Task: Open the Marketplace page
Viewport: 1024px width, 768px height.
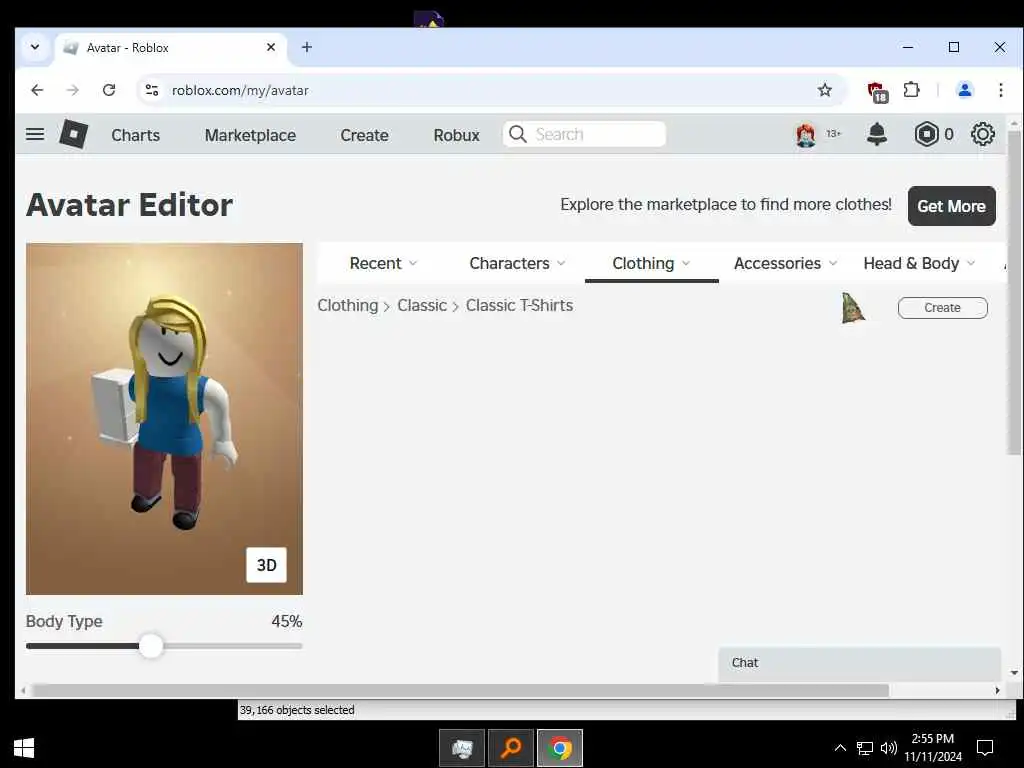Action: [250, 135]
